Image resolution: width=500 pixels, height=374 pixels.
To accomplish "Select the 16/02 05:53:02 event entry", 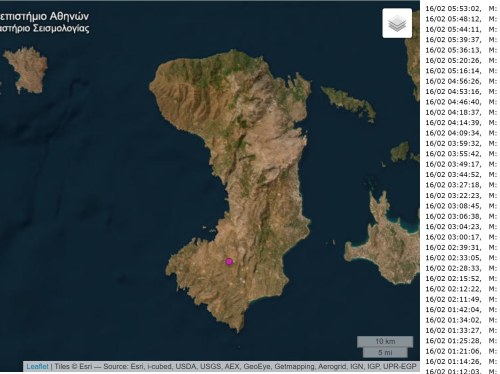I will (x=461, y=9).
